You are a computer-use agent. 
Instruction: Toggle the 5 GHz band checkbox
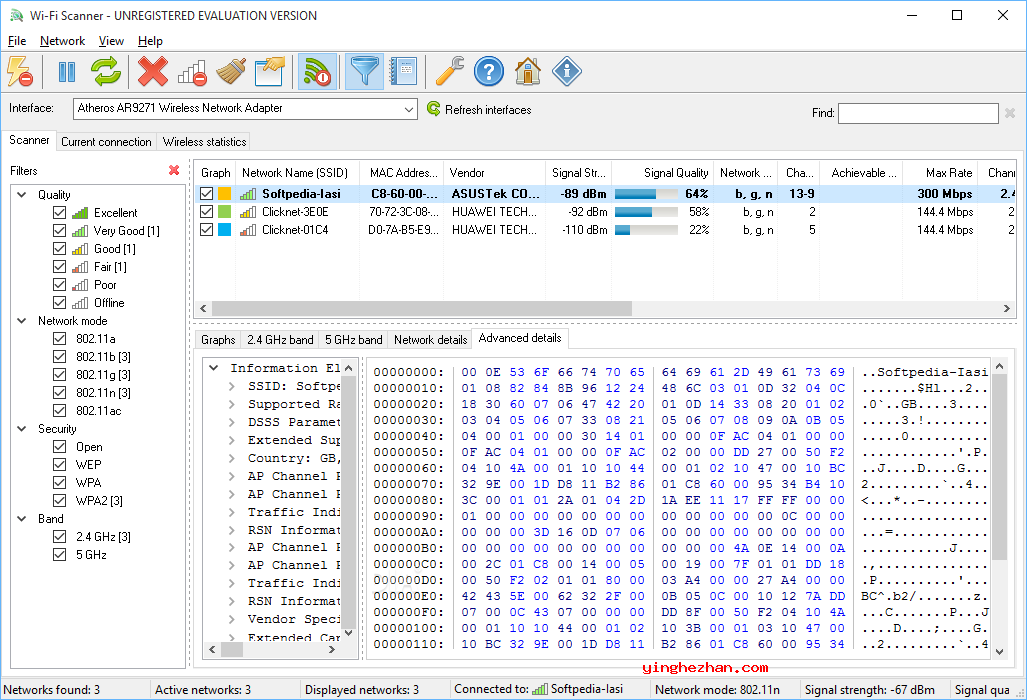(x=60, y=555)
